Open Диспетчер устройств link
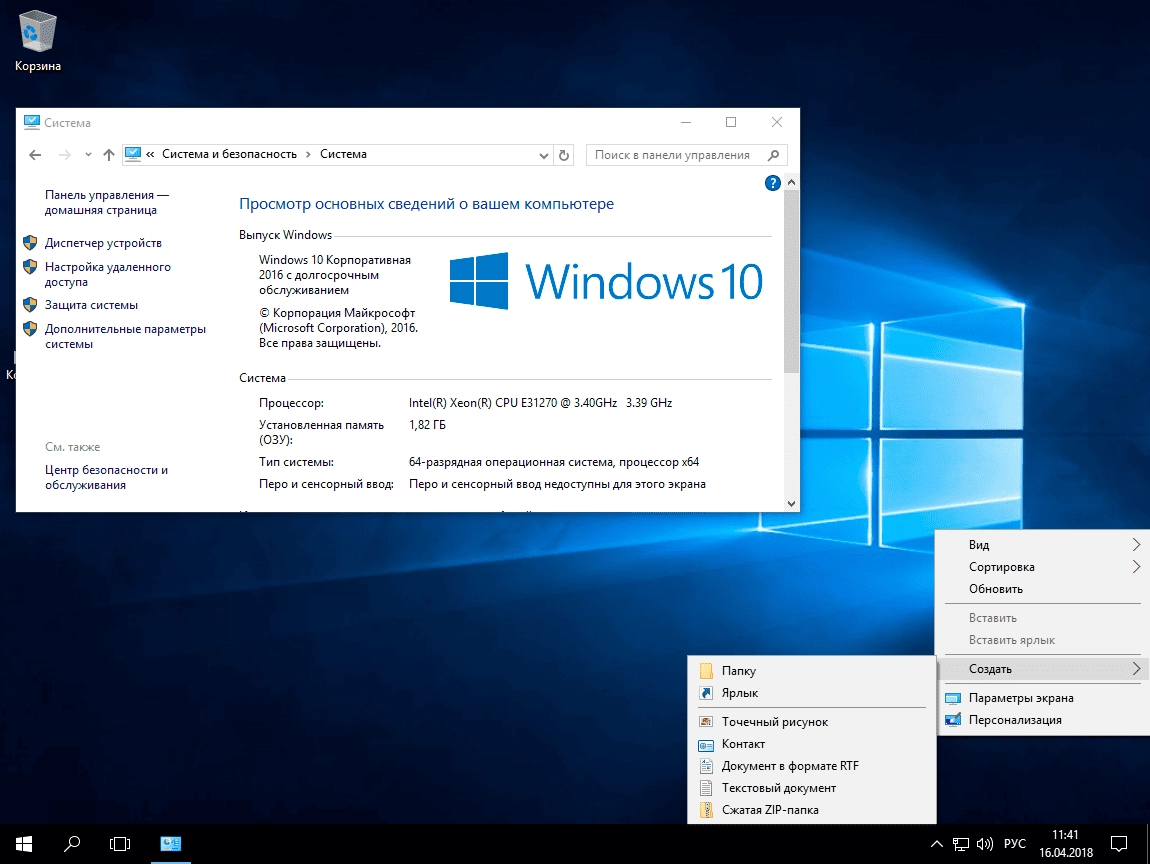The image size is (1150, 864). pos(103,243)
